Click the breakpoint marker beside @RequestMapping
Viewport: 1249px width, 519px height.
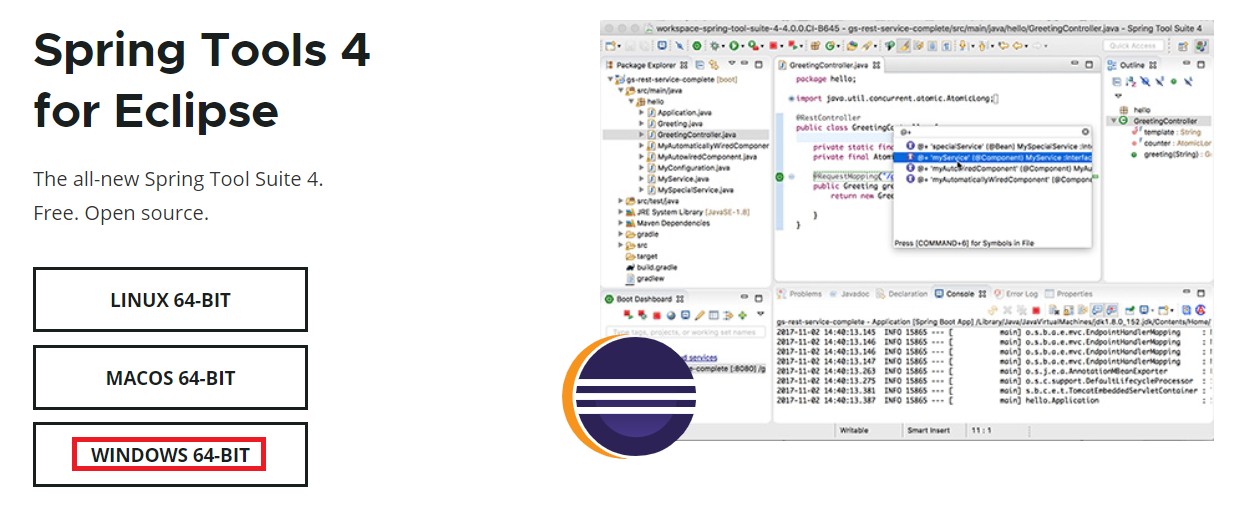[x=781, y=176]
